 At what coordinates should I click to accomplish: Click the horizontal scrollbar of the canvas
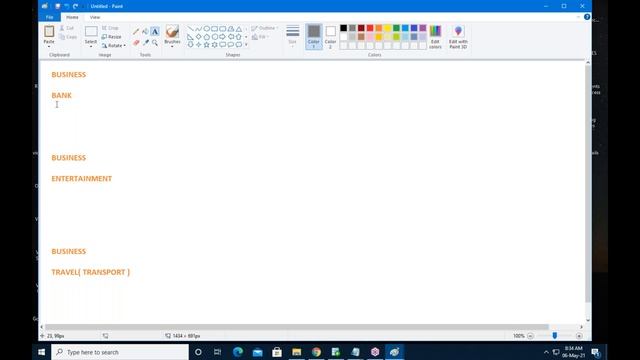[297, 327]
